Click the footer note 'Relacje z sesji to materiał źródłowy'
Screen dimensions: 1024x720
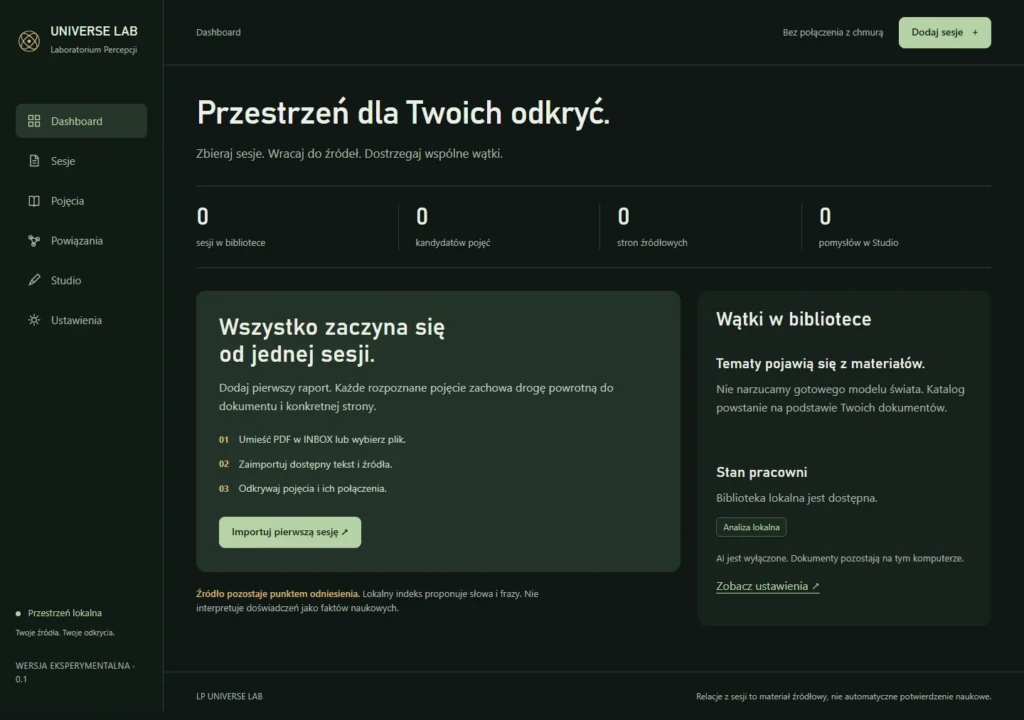point(844,696)
